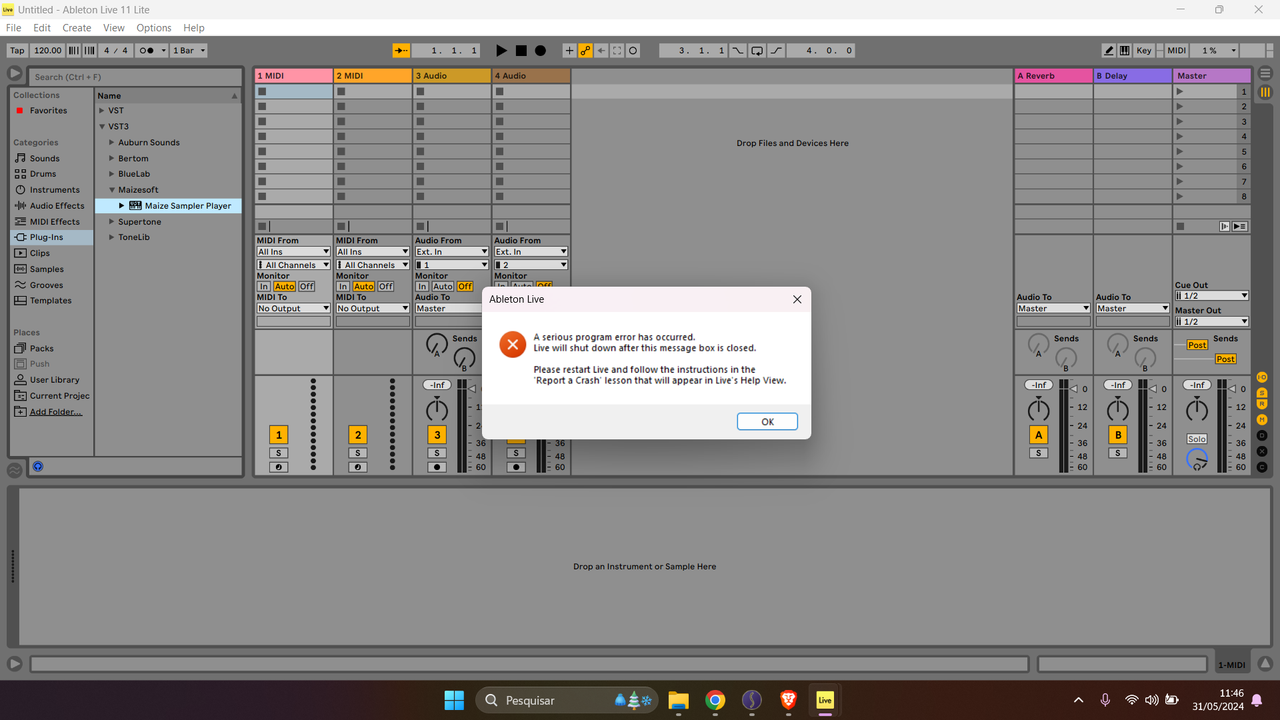Image resolution: width=1280 pixels, height=720 pixels.
Task: Click the Session View selector button
Action: (1265, 92)
